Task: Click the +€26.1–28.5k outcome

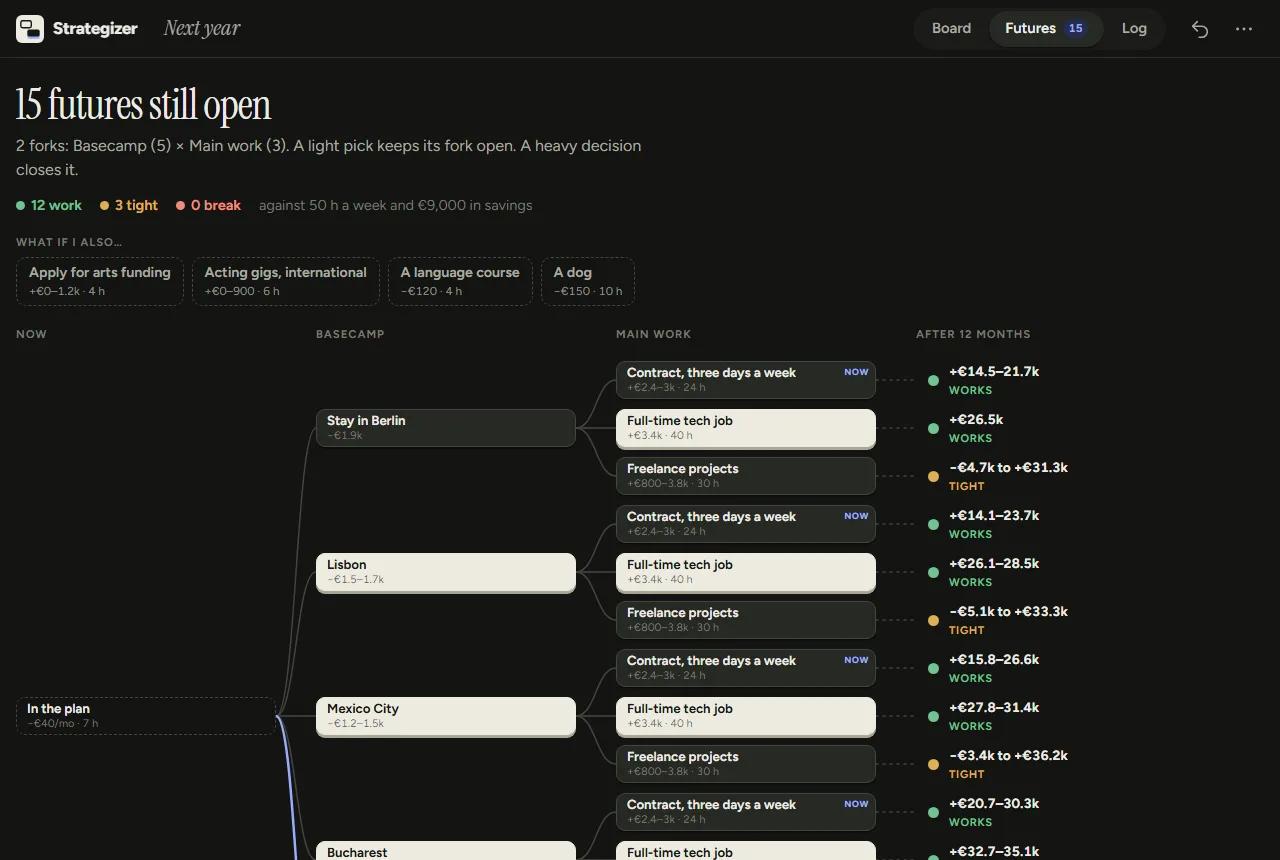Action: pos(994,563)
